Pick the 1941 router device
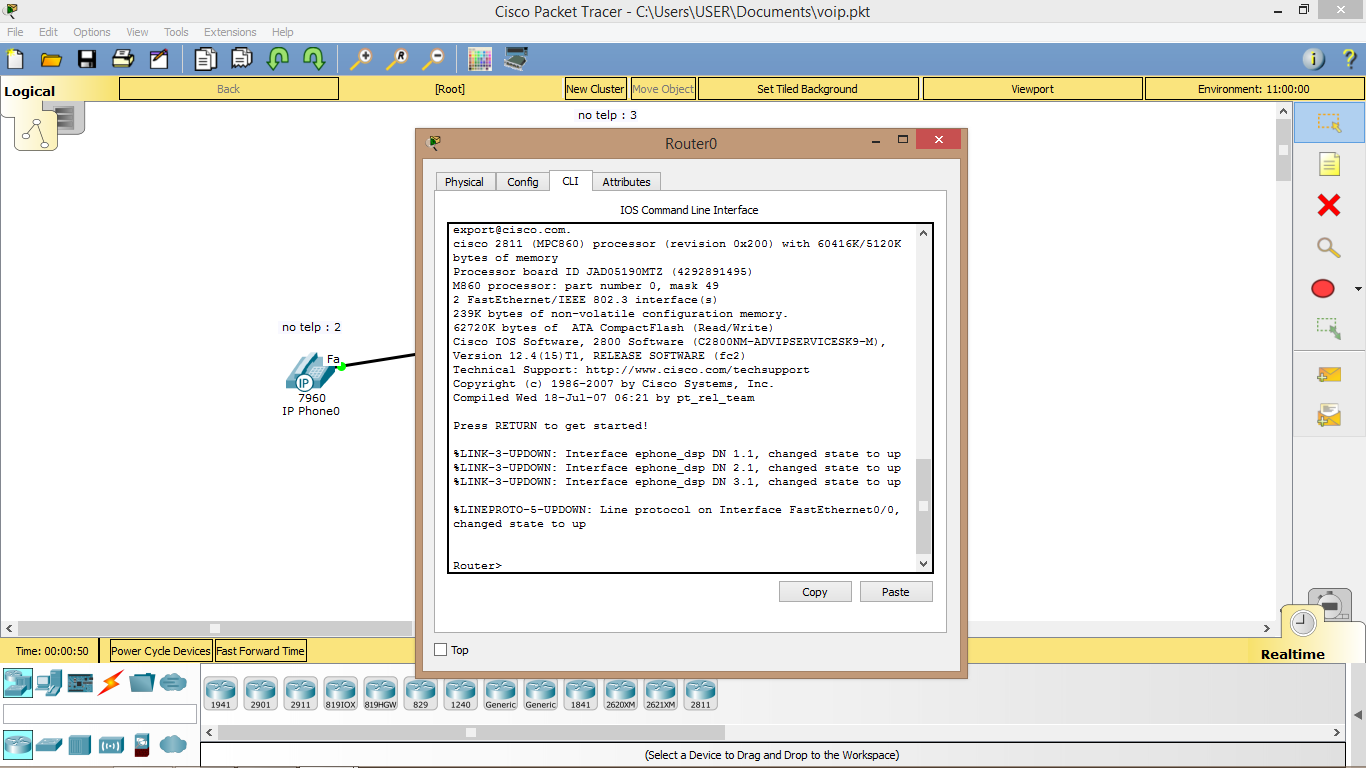This screenshot has height=770, width=1370. point(220,693)
